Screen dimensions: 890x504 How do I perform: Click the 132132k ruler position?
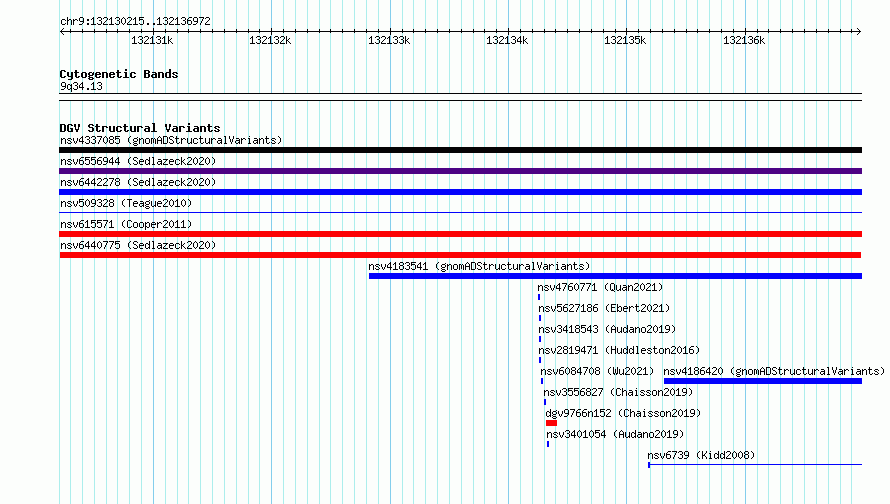point(270,40)
